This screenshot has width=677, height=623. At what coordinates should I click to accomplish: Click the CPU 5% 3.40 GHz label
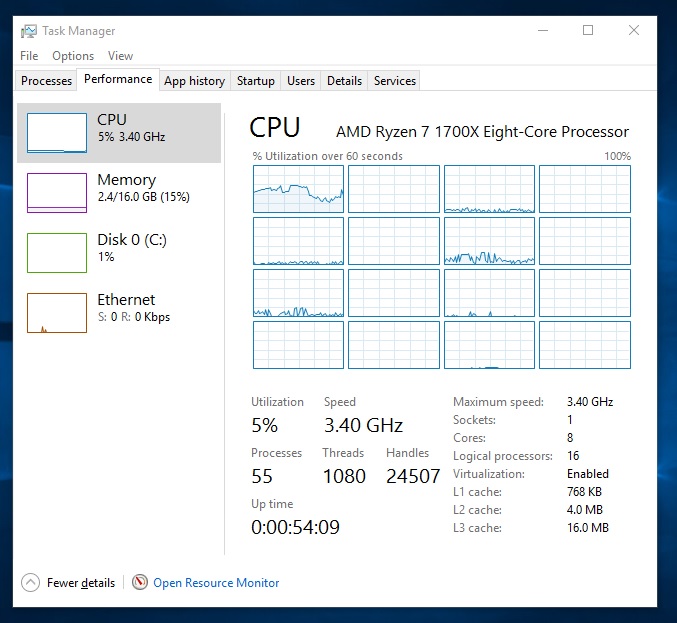pyautogui.click(x=131, y=128)
